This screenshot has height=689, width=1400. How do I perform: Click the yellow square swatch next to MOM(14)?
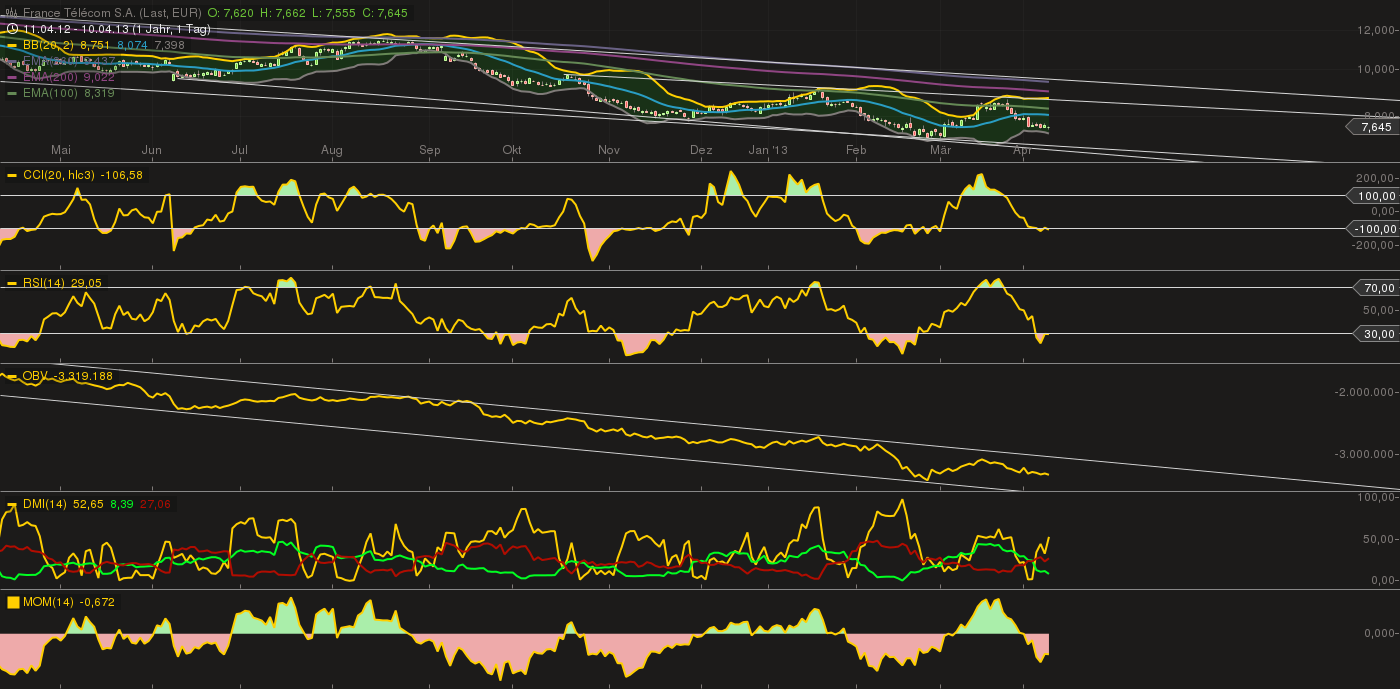(13, 602)
